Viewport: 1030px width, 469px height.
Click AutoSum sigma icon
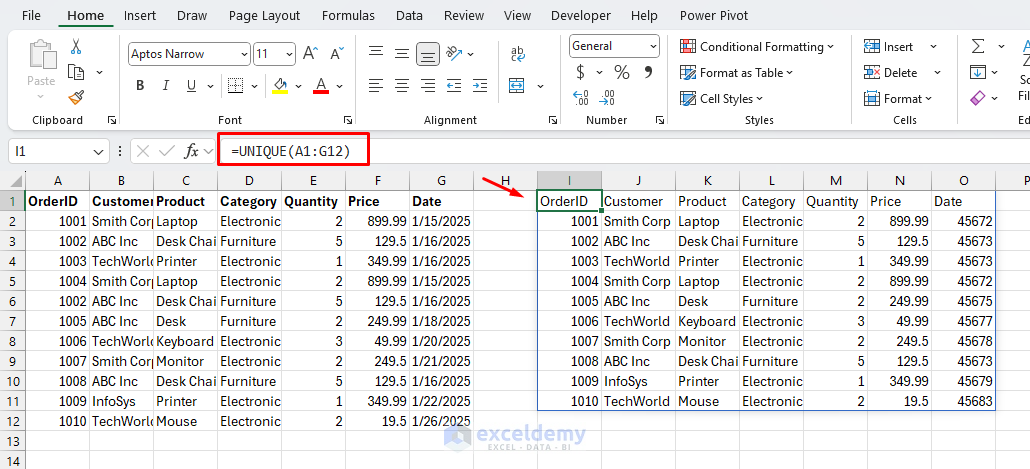click(x=979, y=46)
